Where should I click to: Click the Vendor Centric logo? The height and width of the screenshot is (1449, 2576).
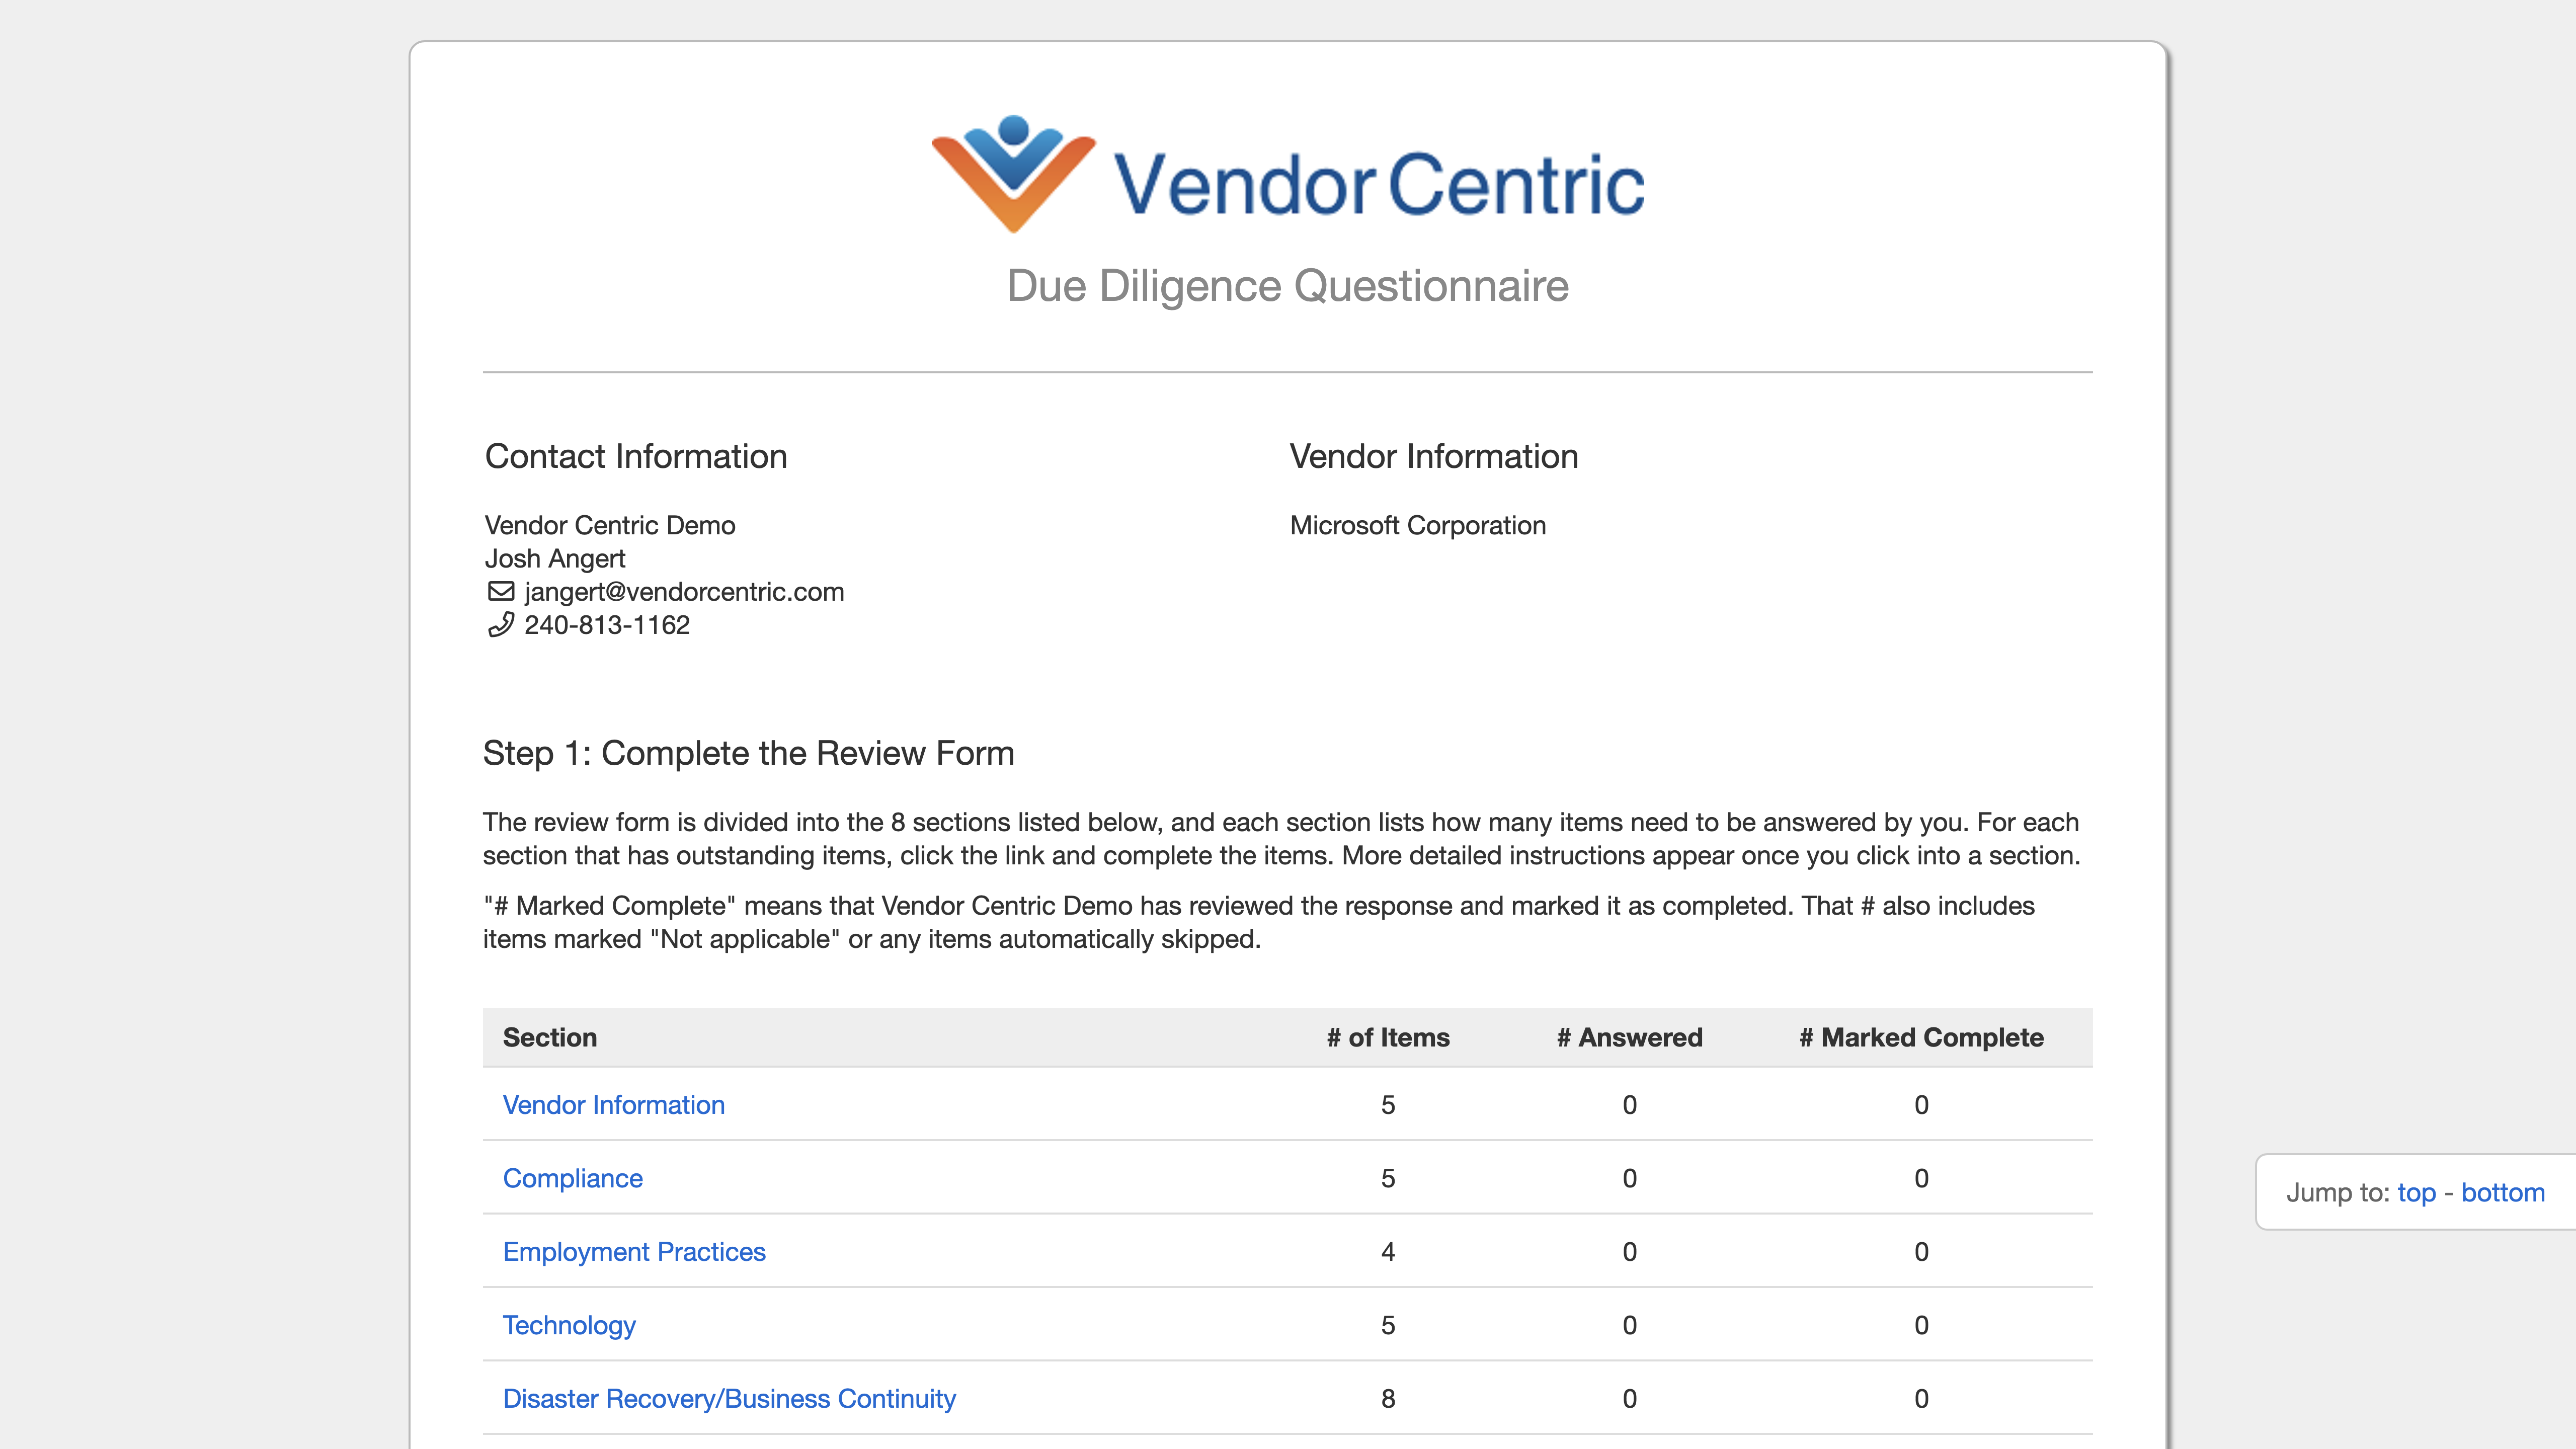point(1288,175)
